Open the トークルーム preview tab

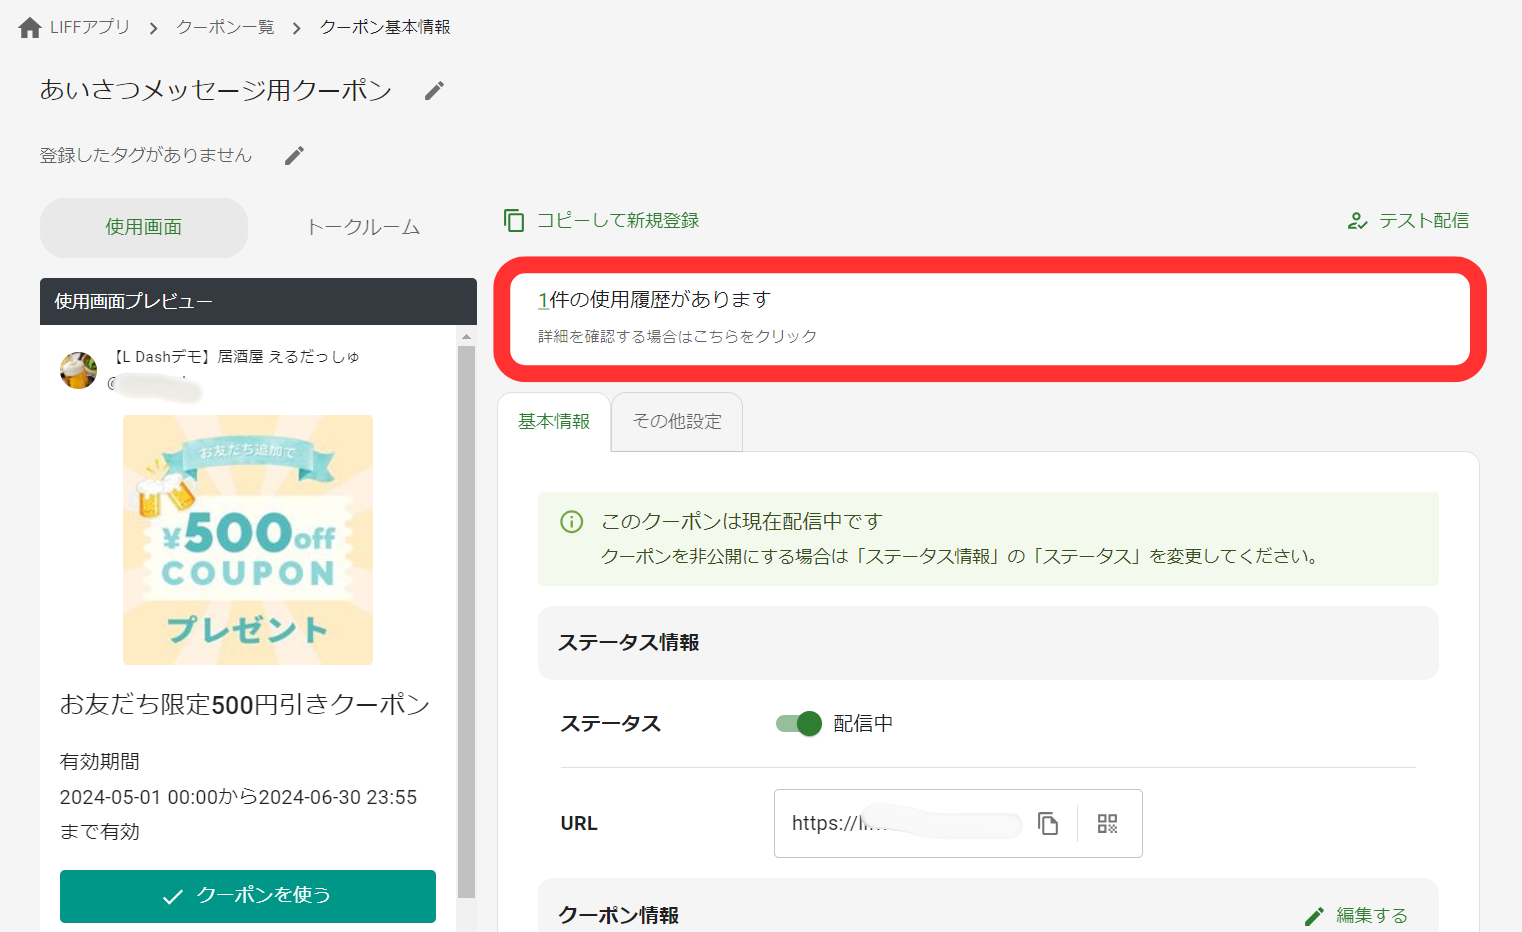364,227
